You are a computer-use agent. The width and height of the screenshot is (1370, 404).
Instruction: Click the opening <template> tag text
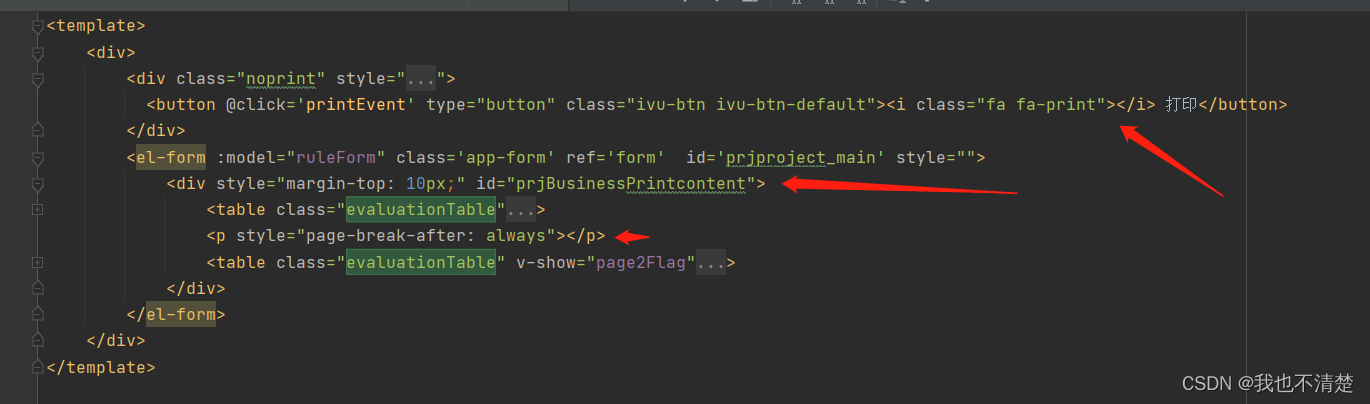click(x=96, y=27)
